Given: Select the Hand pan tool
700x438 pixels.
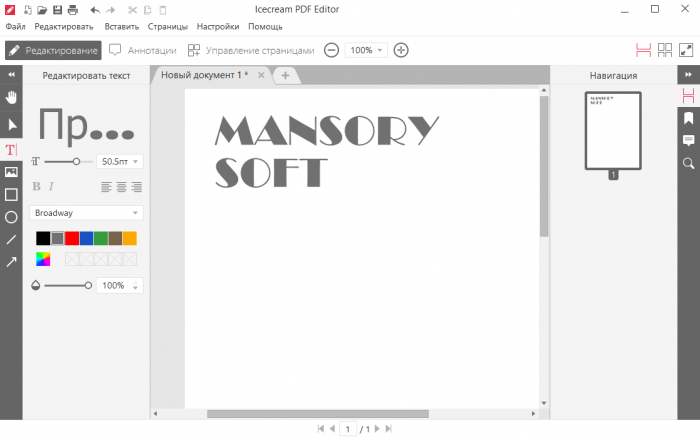Looking at the screenshot, I should click(11, 97).
